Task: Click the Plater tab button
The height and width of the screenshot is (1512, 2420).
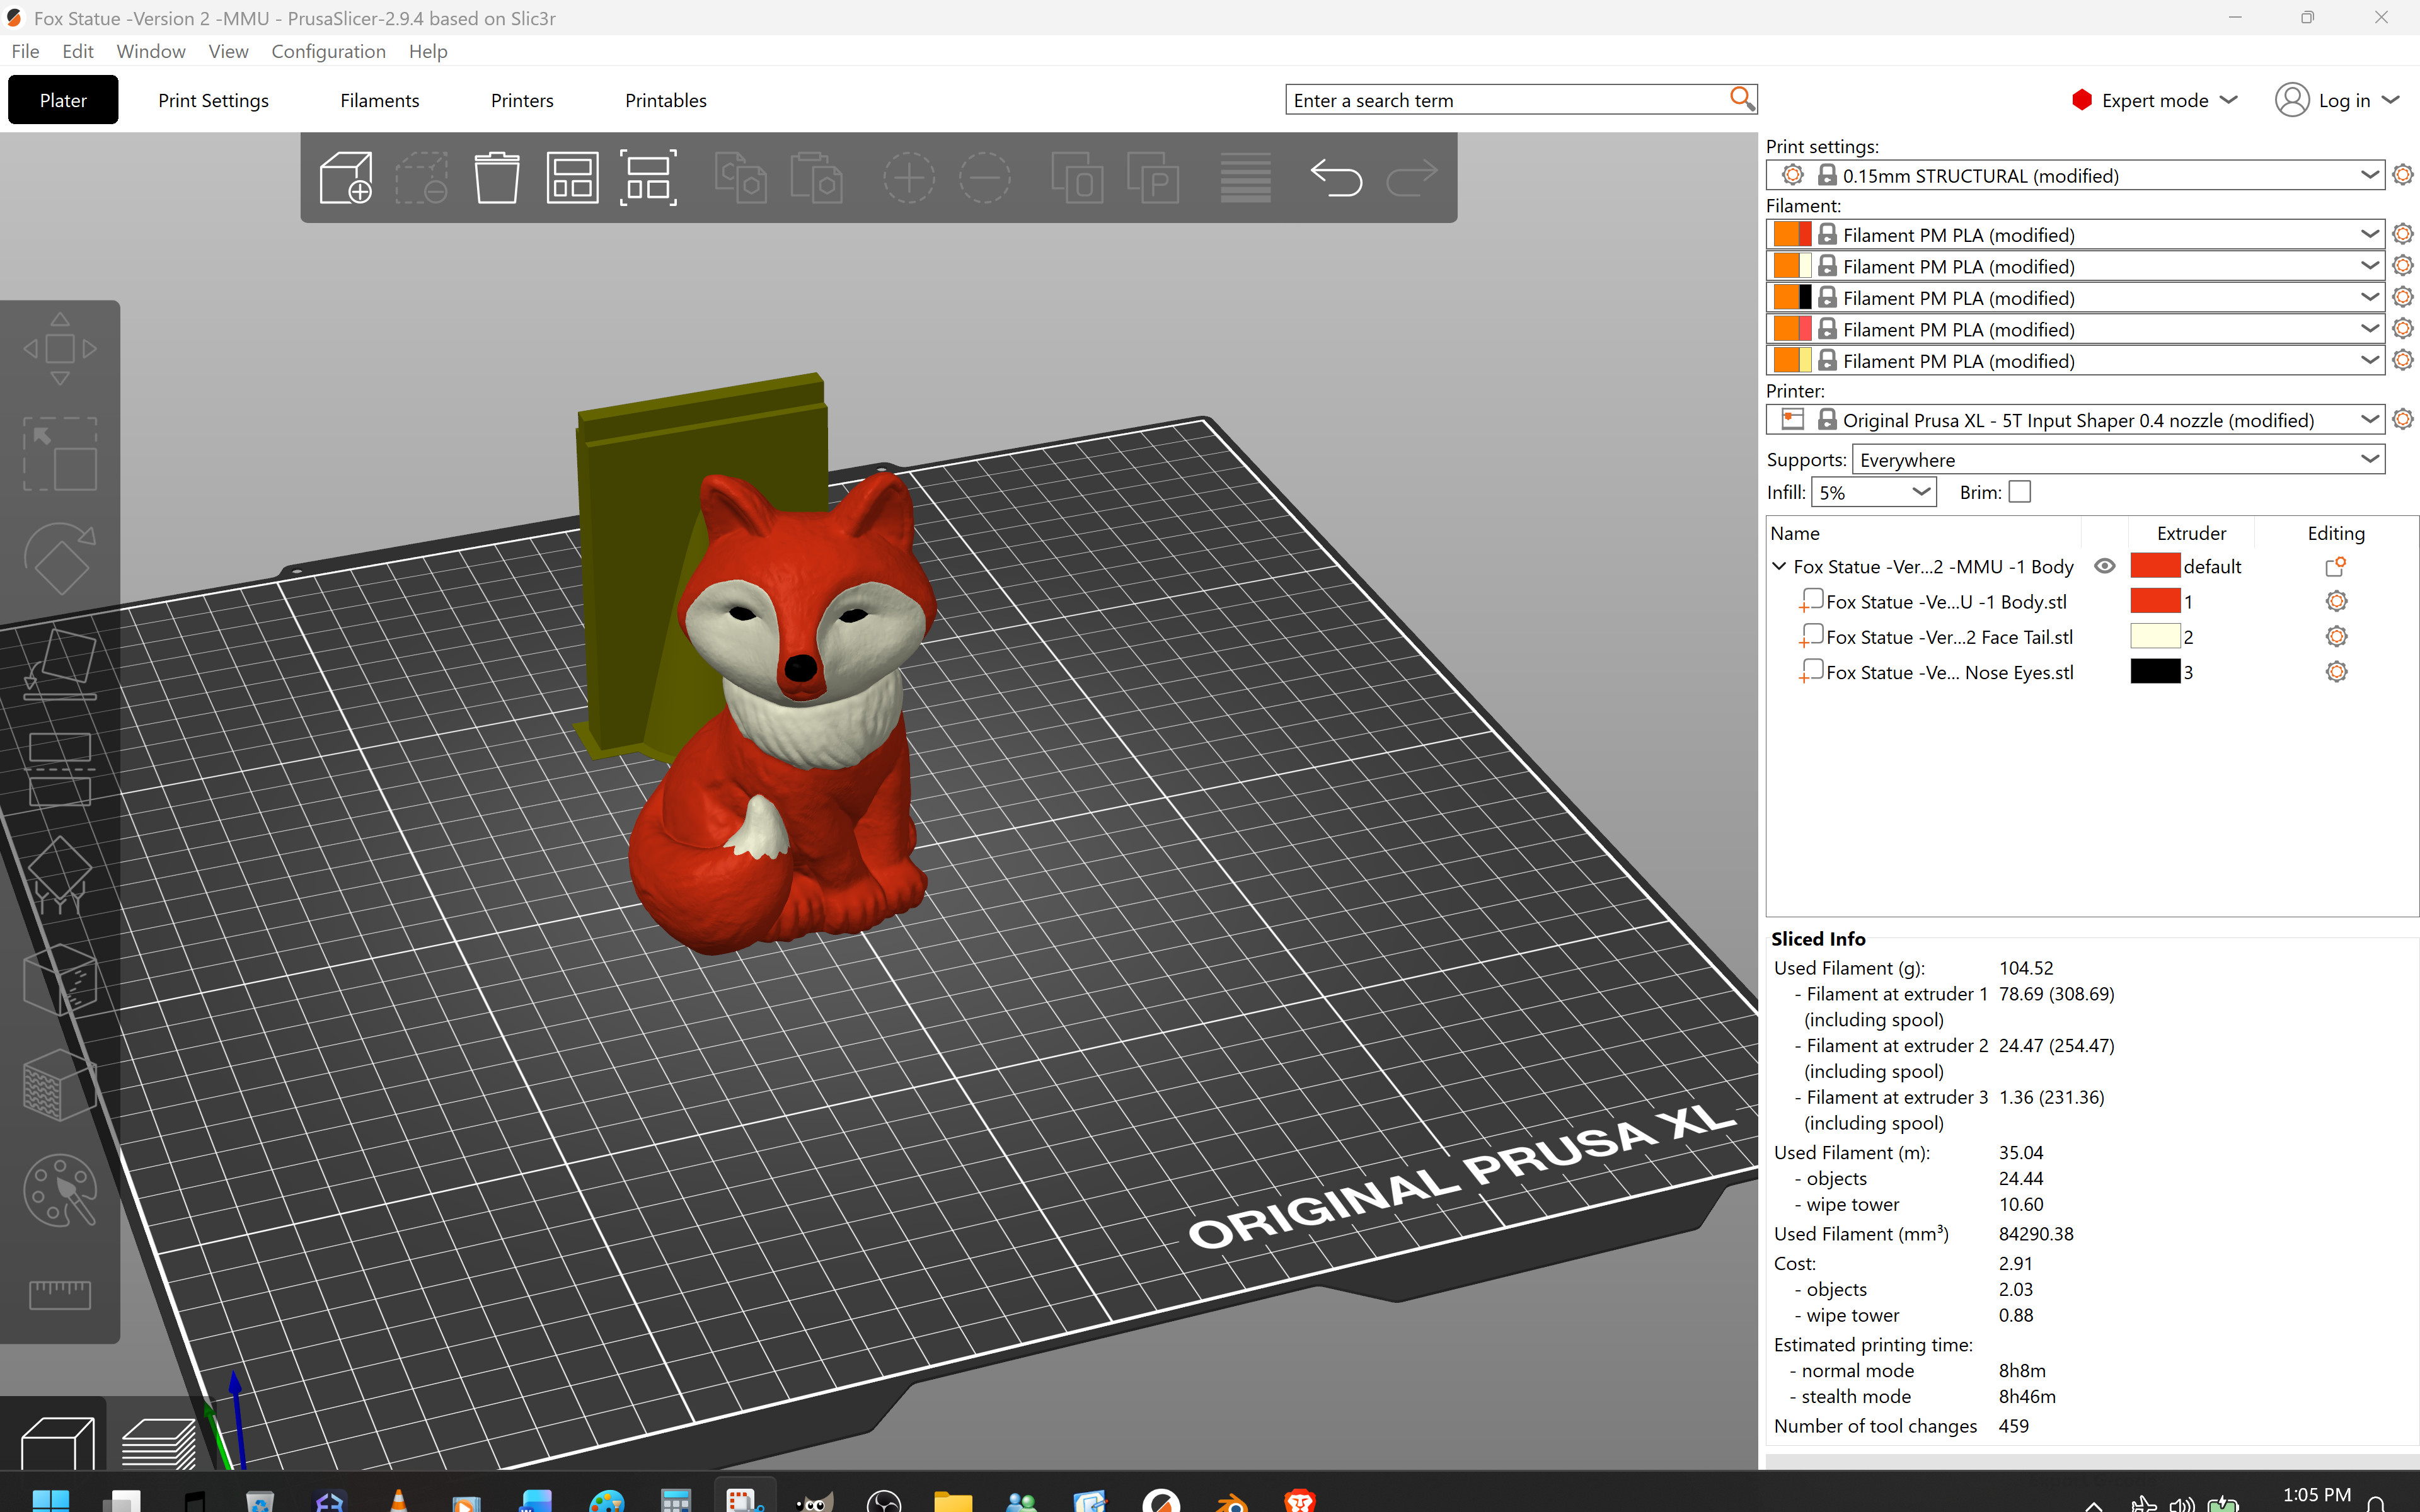Action: point(63,100)
